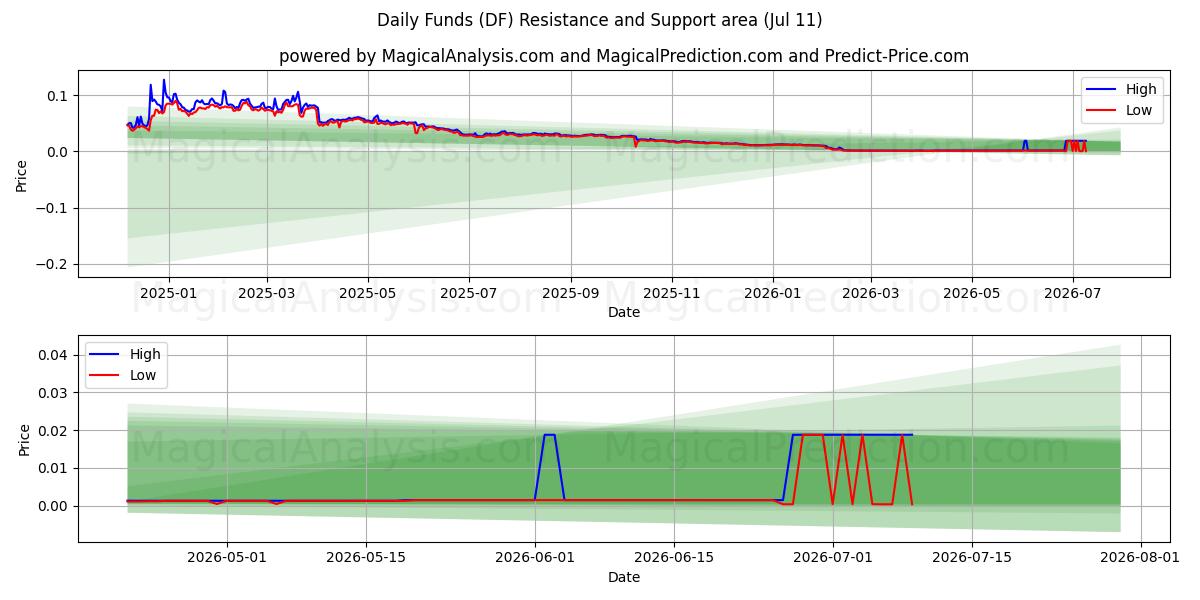Click the '2025-01' x-axis label
The image size is (1200, 600).
pyautogui.click(x=168, y=293)
